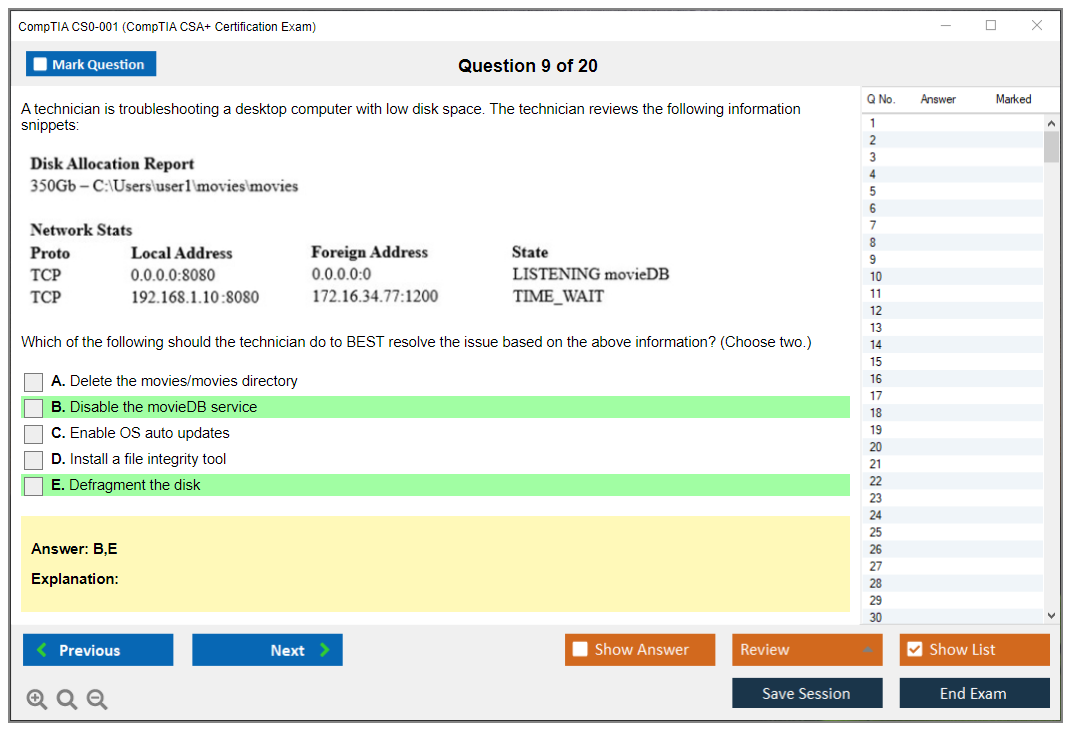Check the Install a file integrity tool option

point(34,460)
